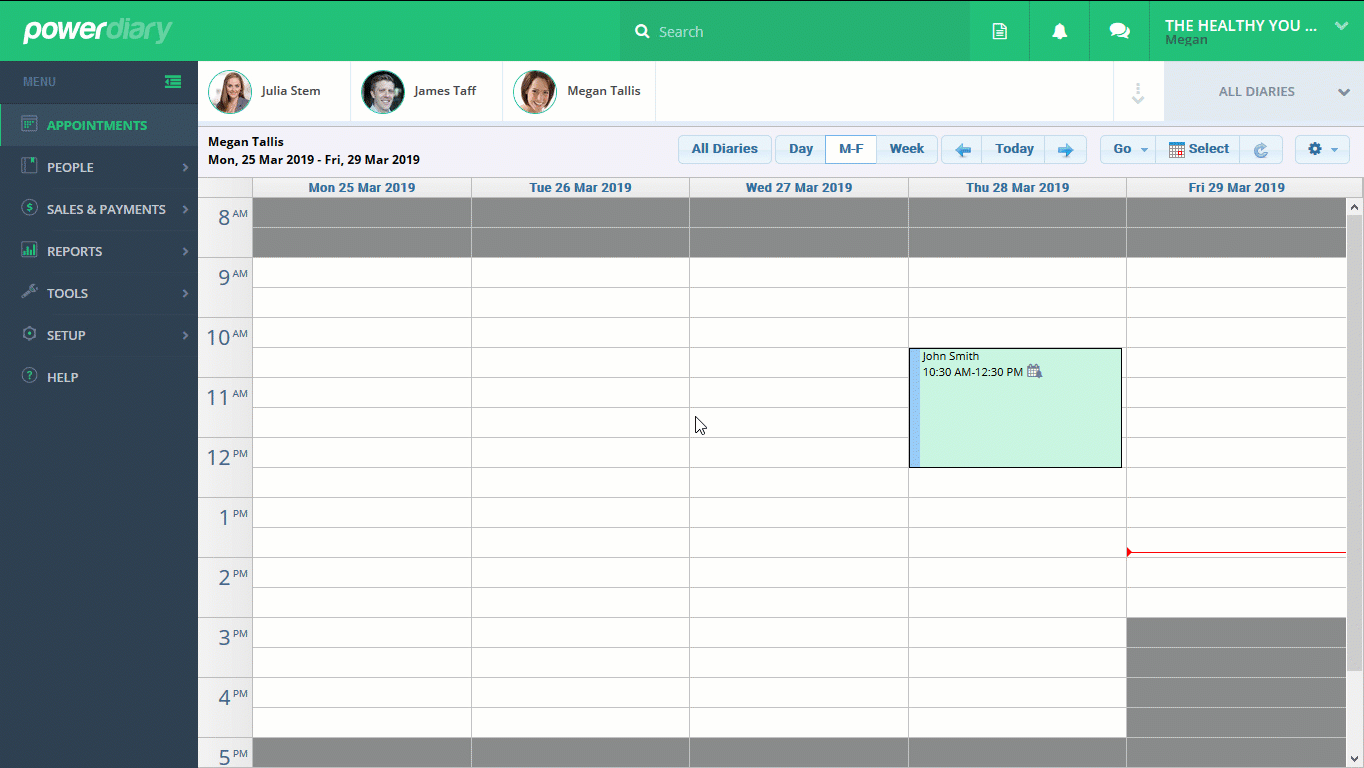The width and height of the screenshot is (1364, 768).
Task: Click the search magnifier icon
Action: (642, 32)
